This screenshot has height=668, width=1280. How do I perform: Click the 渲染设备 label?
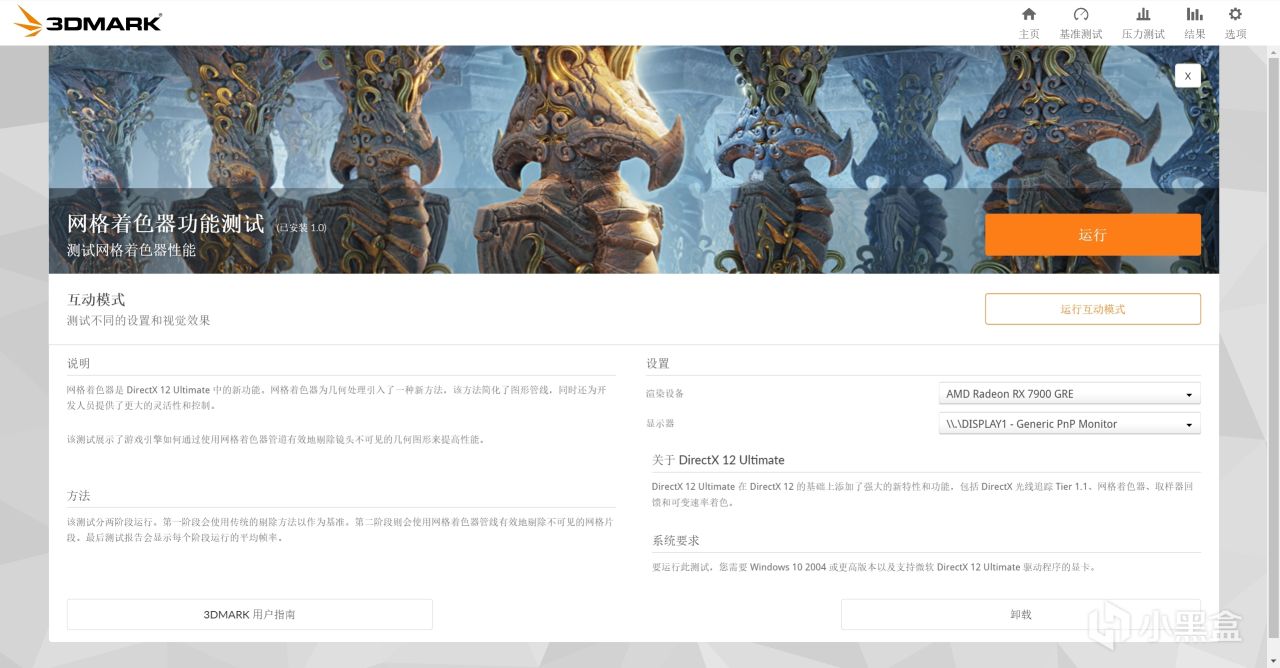(x=665, y=394)
